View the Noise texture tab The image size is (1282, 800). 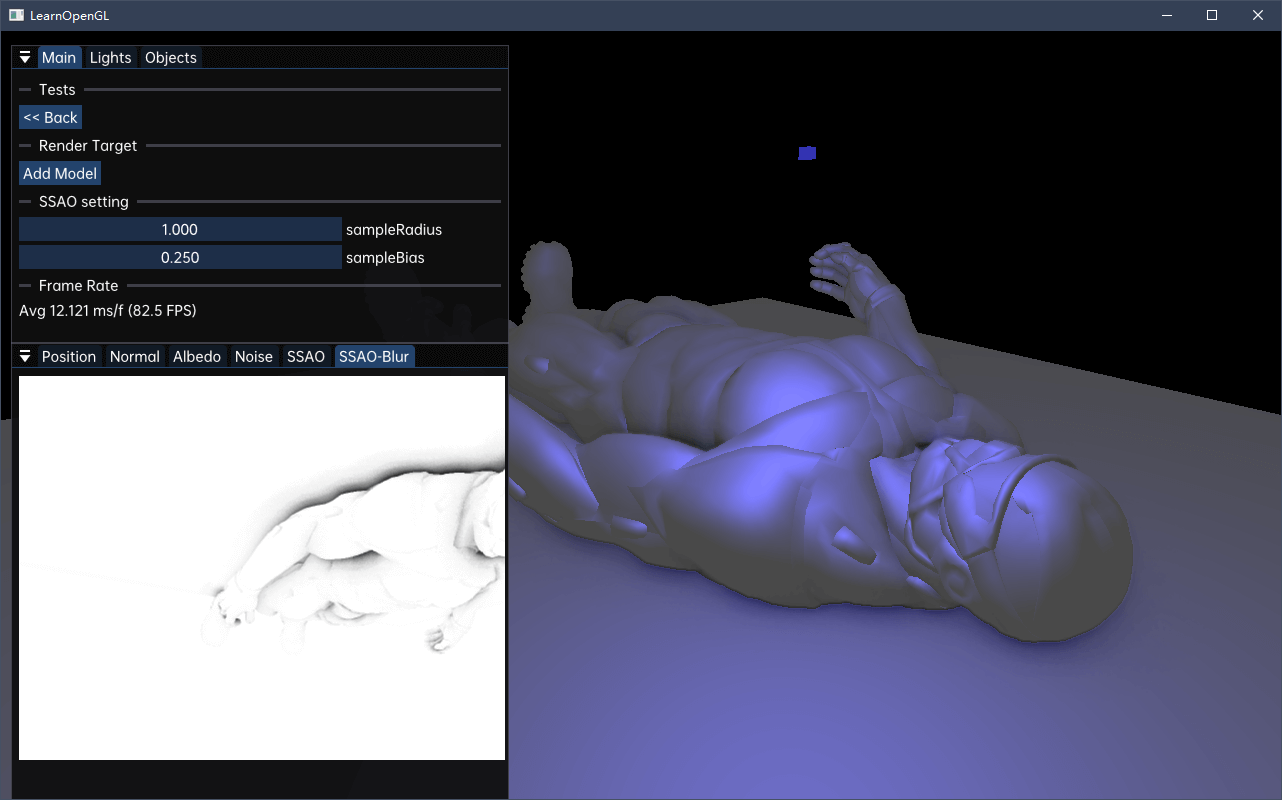coord(254,357)
